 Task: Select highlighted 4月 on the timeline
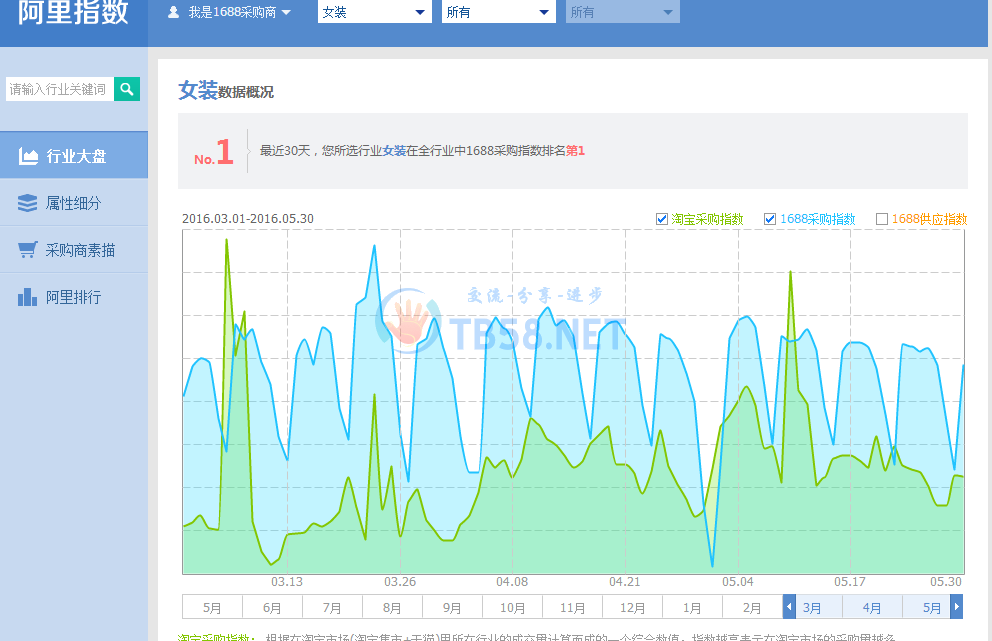[x=872, y=607]
